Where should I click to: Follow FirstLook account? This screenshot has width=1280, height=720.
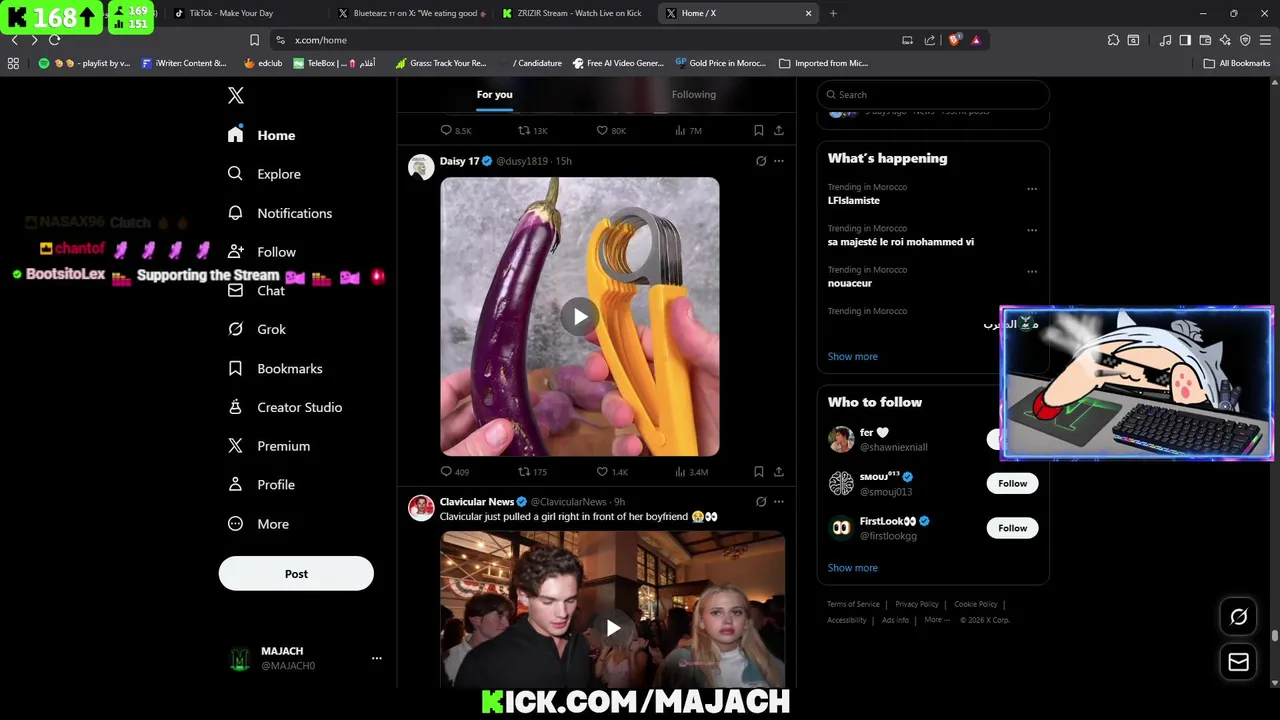click(1012, 528)
